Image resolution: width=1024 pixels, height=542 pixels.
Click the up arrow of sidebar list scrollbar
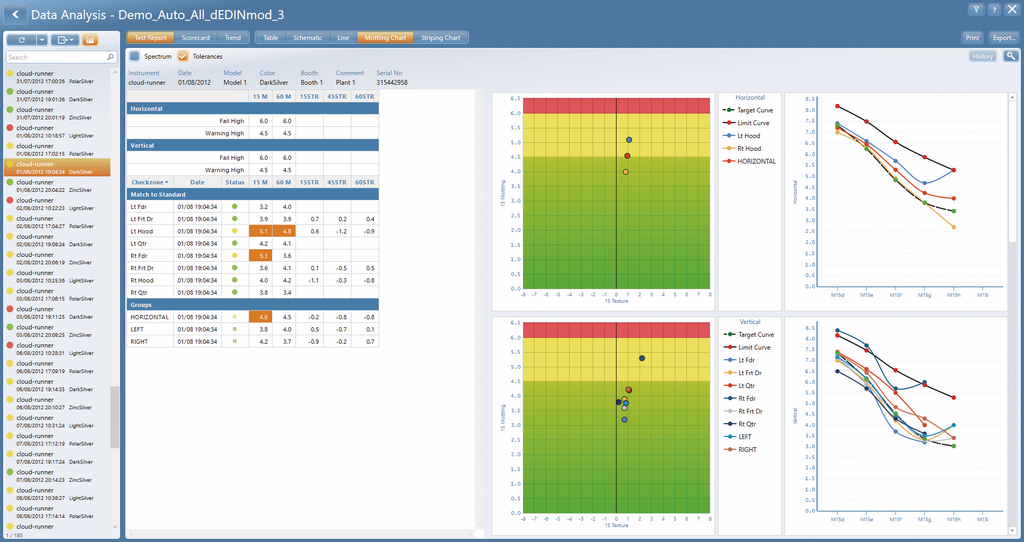[115, 71]
